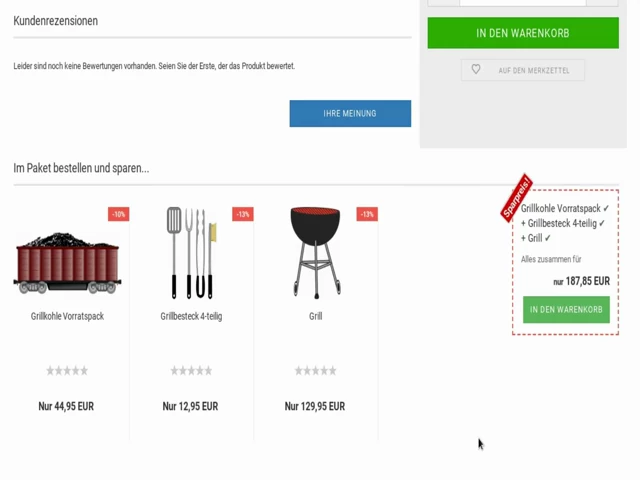
Task: Click star rating under Grillbesteck 4-teilig
Action: coord(191,371)
